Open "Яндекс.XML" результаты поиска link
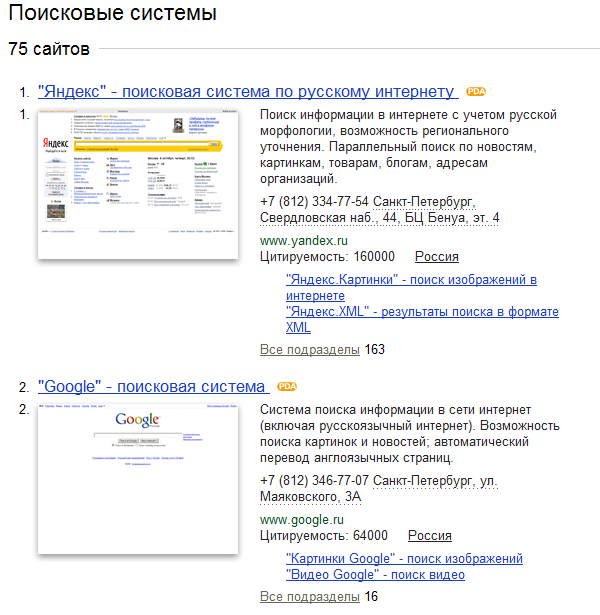Image resolution: width=600 pixels, height=615 pixels. [422, 319]
